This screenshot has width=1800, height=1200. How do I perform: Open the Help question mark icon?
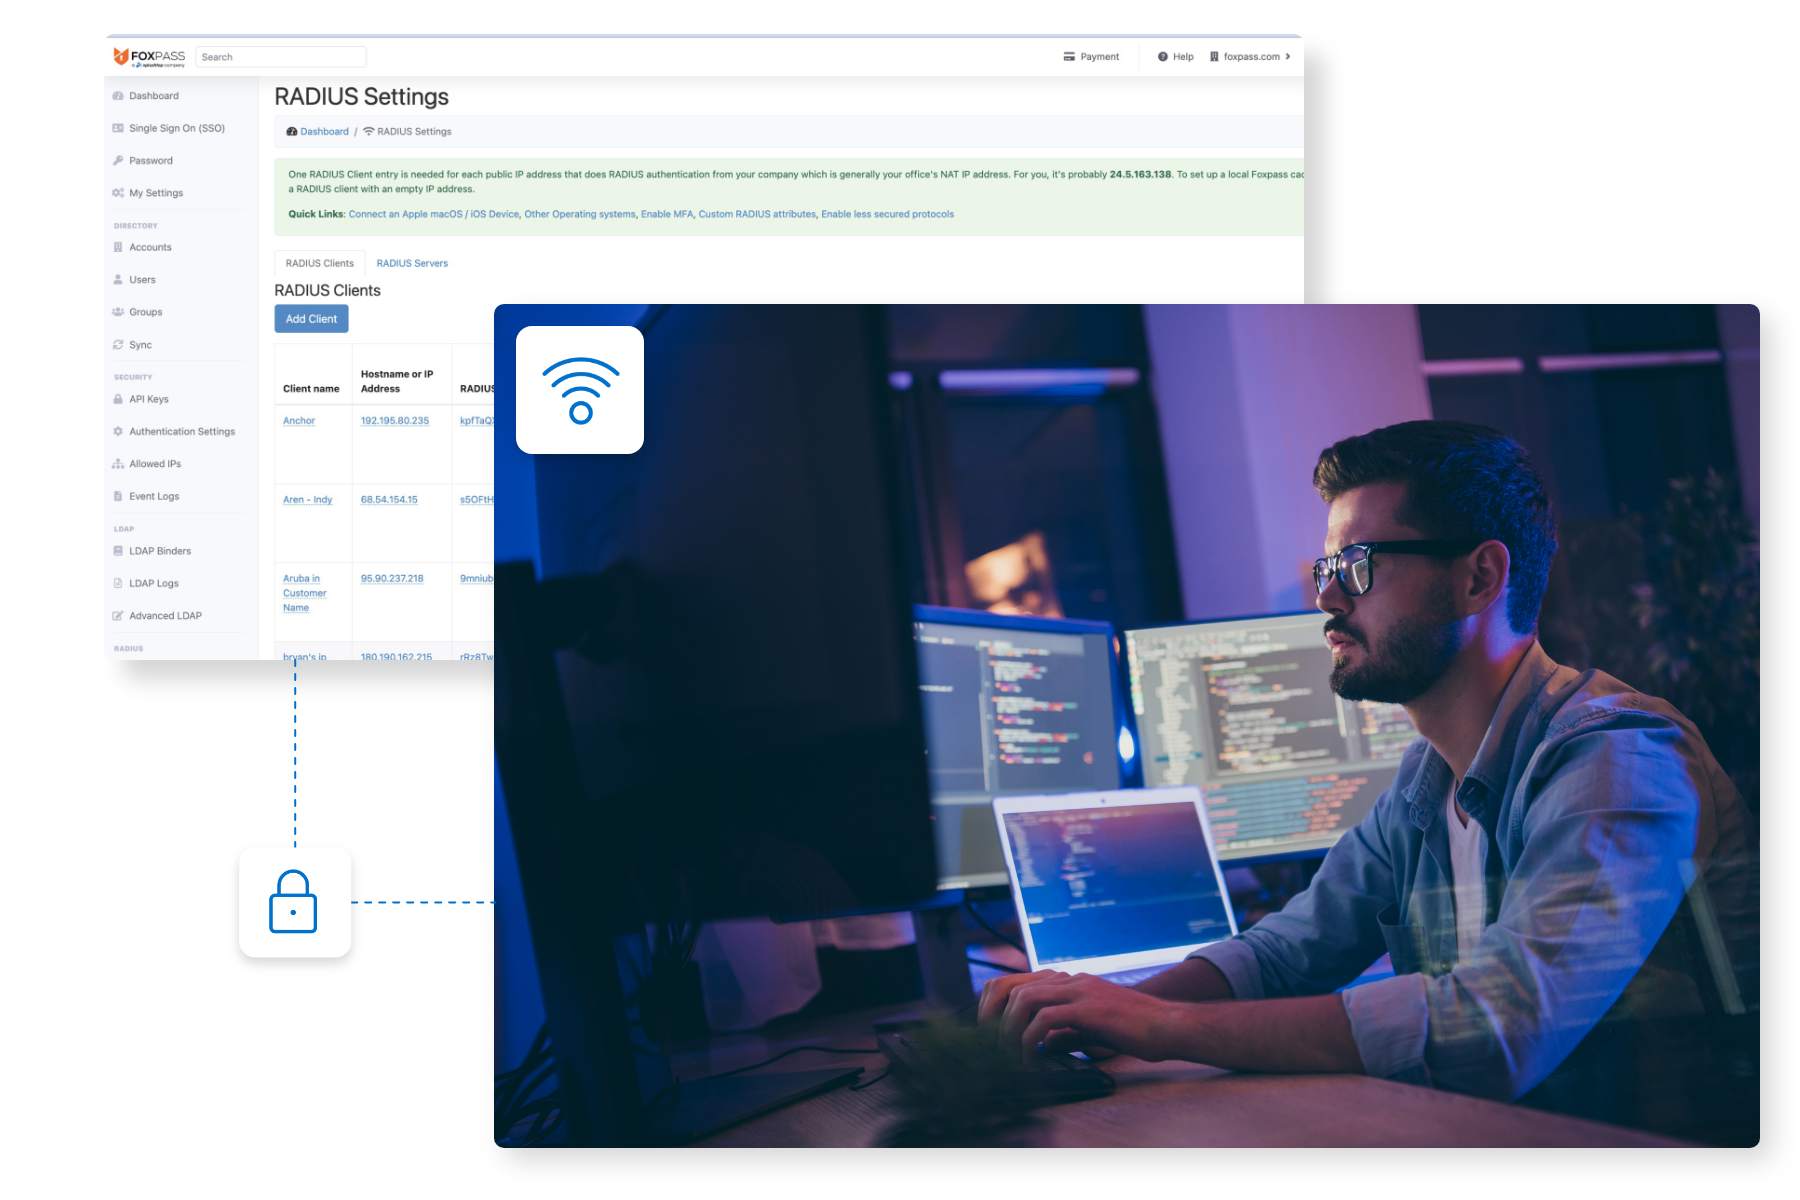pyautogui.click(x=1161, y=57)
